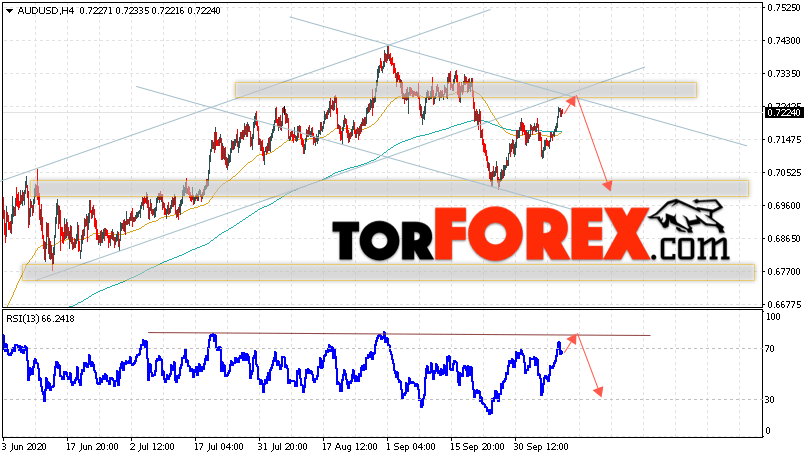Click the 0.70525 price axis label

click(784, 173)
